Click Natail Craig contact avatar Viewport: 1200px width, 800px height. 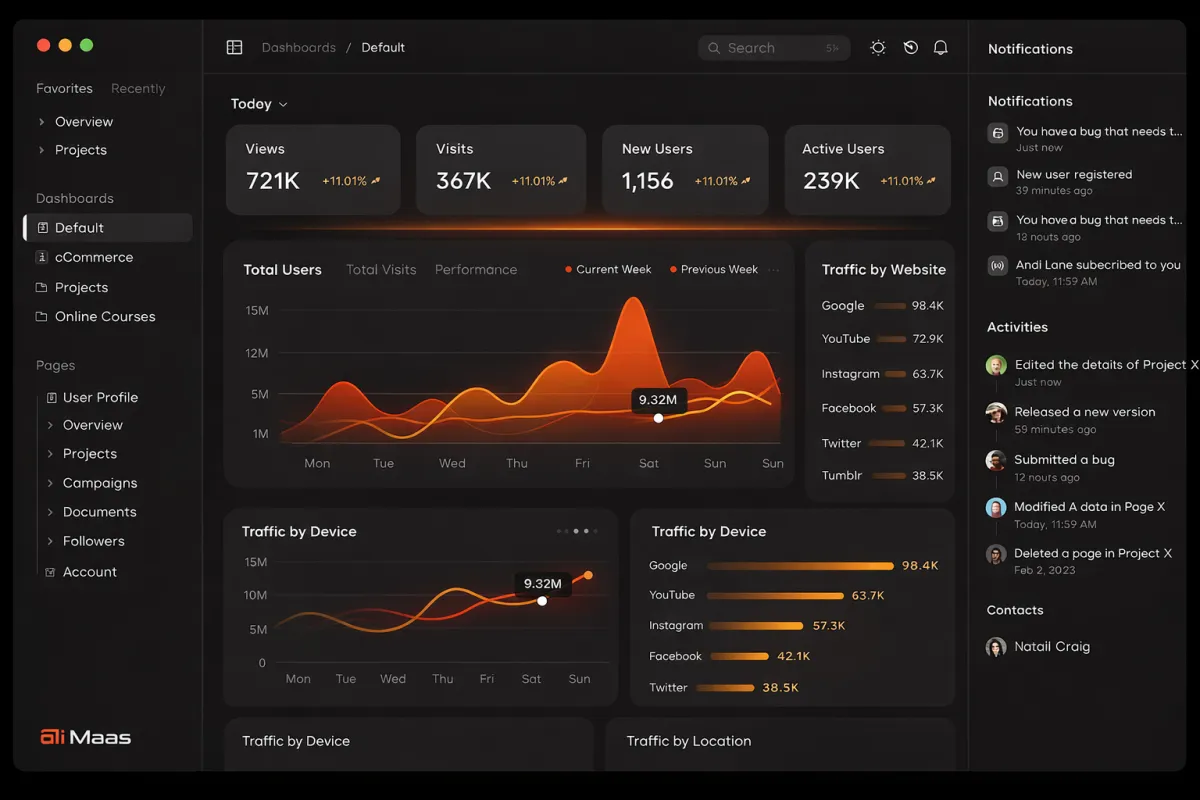click(x=996, y=647)
